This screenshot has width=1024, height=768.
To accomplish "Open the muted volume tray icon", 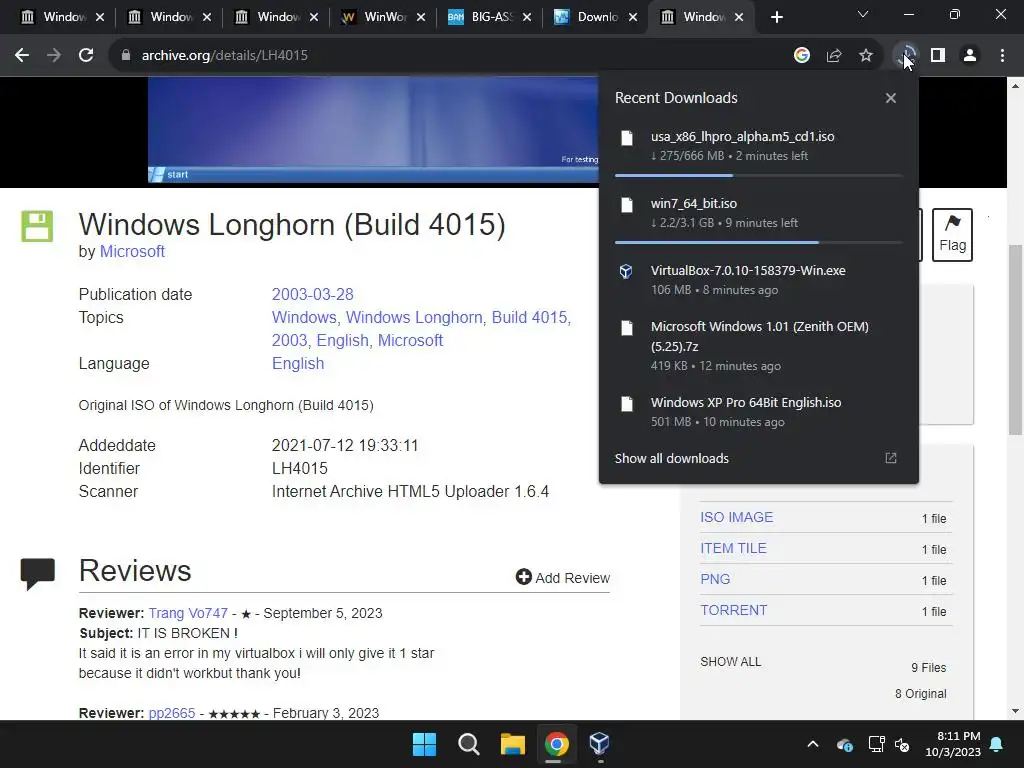I will tap(902, 744).
